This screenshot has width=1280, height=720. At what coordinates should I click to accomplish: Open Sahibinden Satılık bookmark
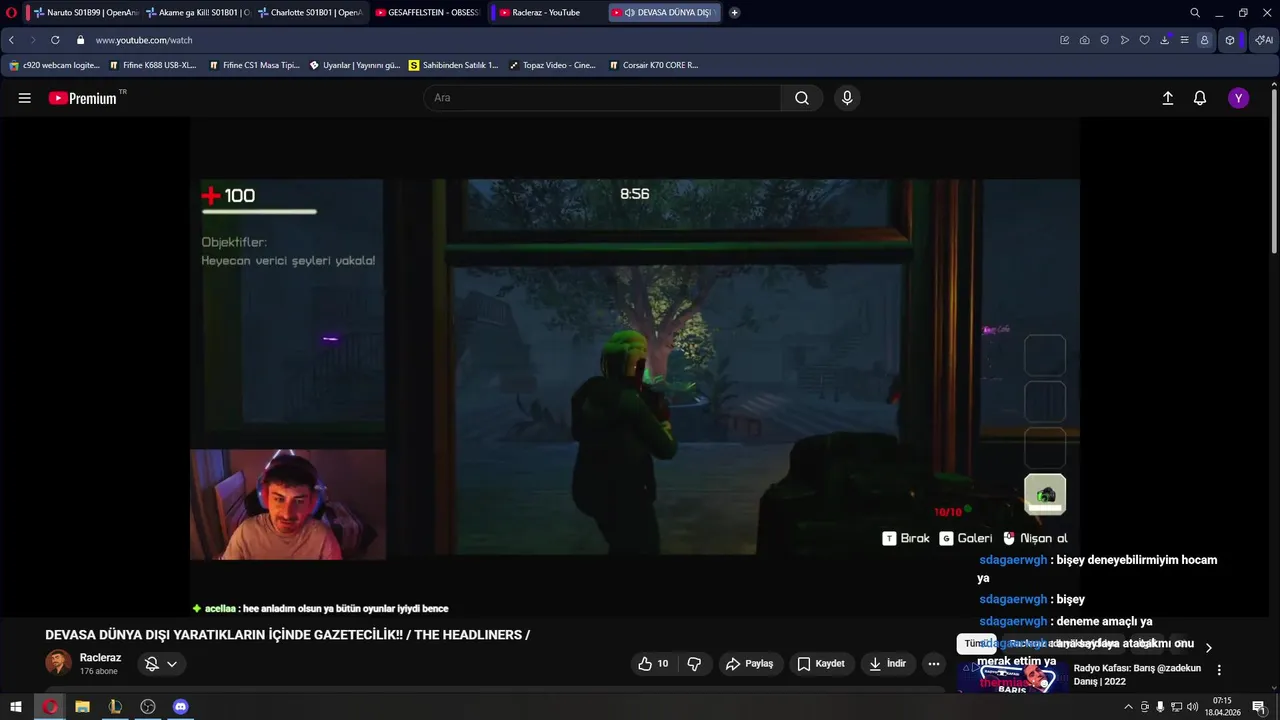tap(454, 65)
